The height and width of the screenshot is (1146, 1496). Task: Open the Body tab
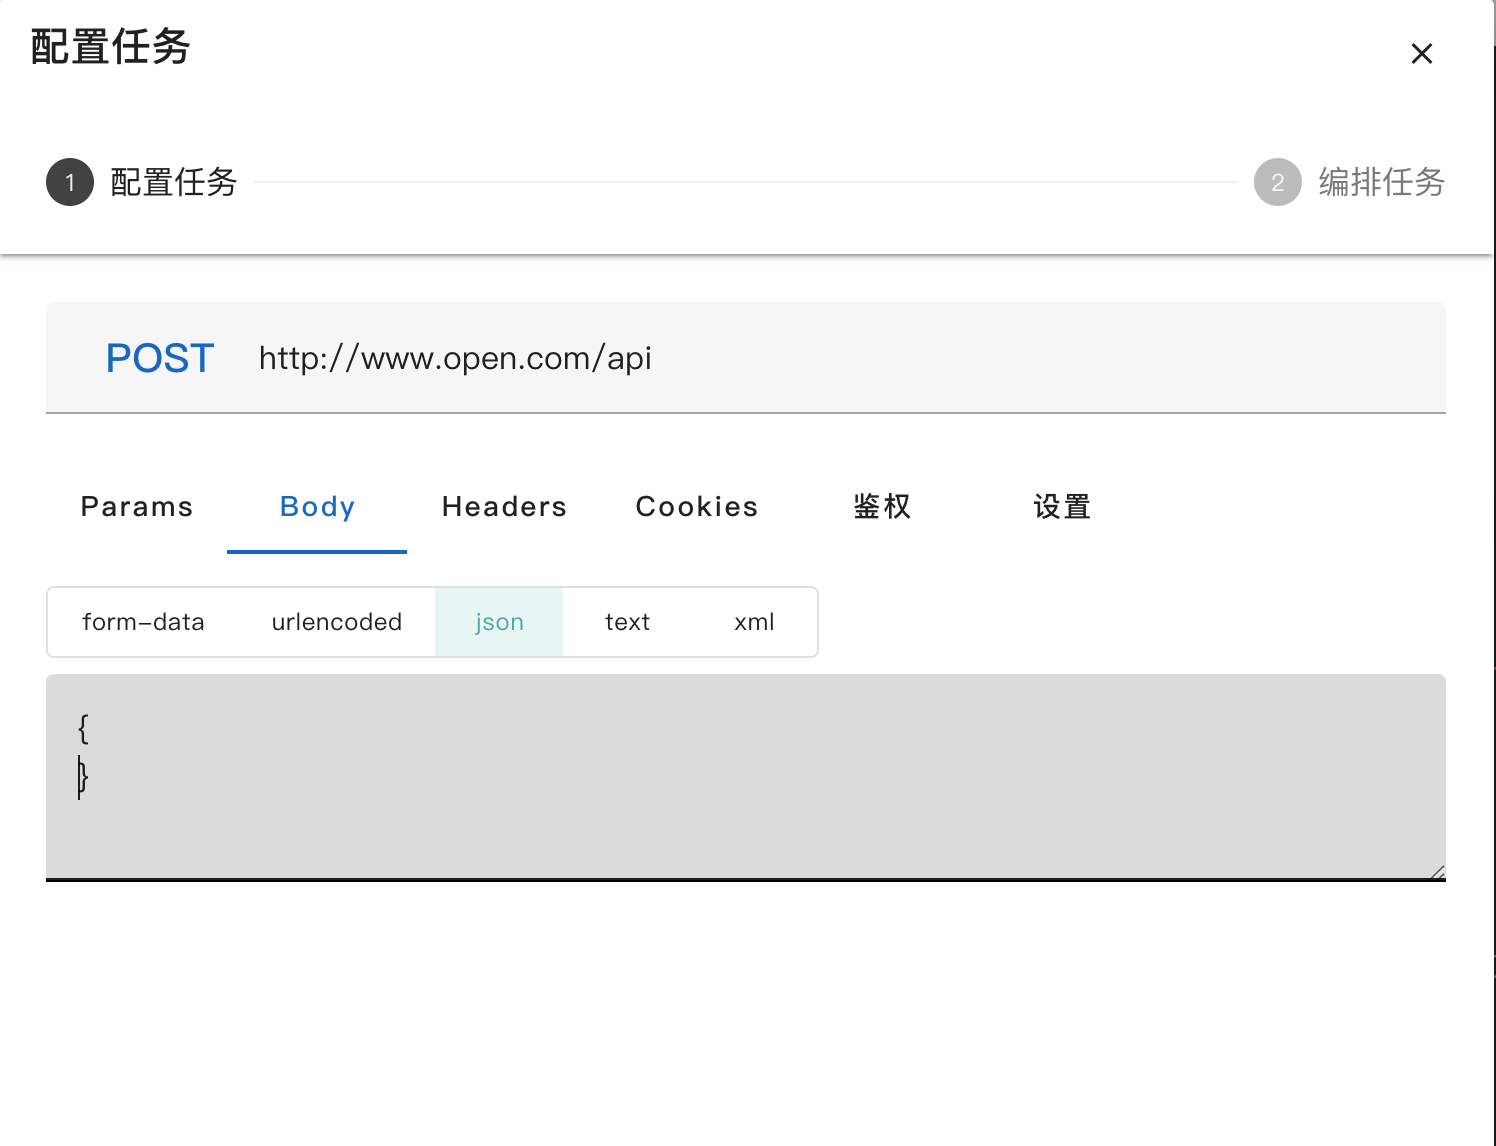(x=316, y=507)
